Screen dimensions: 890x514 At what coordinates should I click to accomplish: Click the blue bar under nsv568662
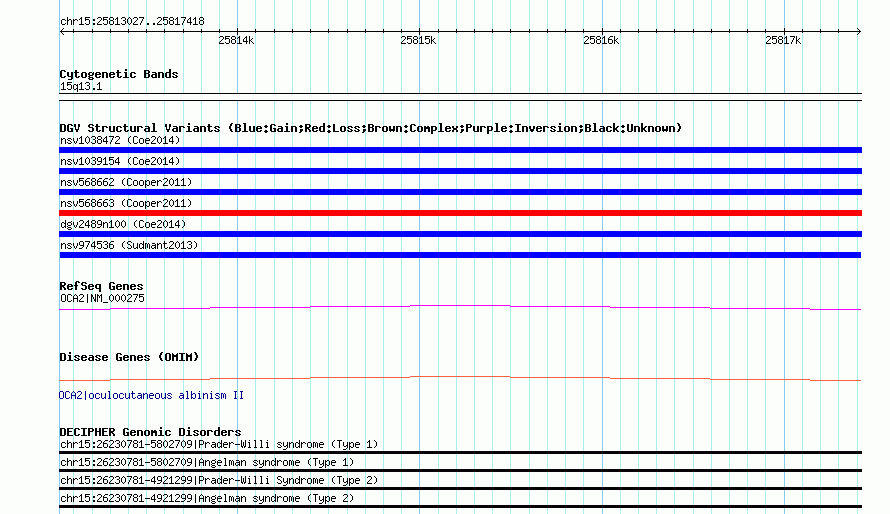(460, 192)
